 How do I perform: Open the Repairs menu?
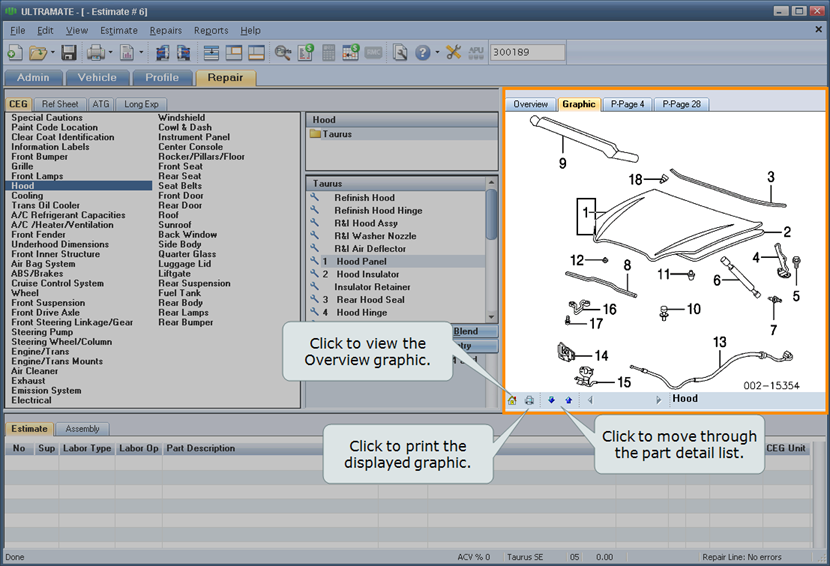tap(166, 31)
